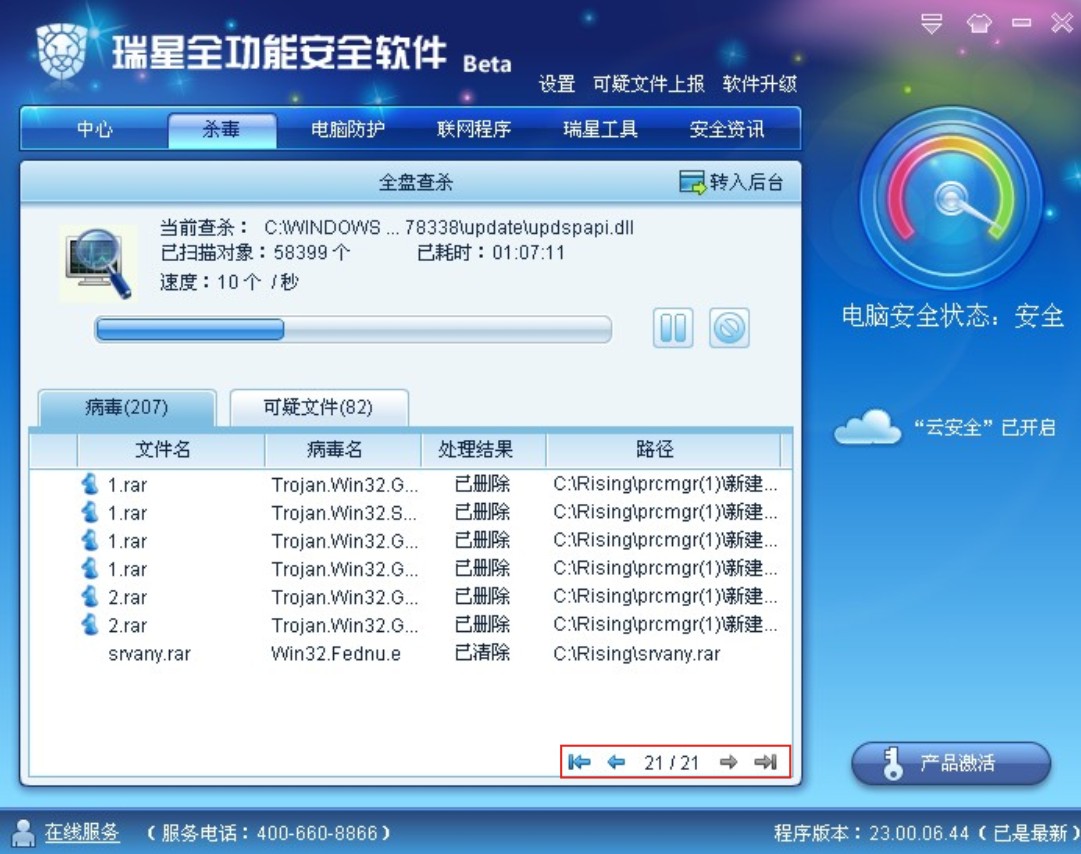Click the 21 / 21 page indicator

671,762
